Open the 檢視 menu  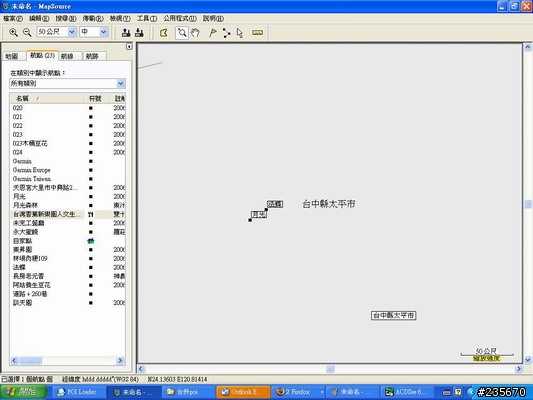[120, 19]
